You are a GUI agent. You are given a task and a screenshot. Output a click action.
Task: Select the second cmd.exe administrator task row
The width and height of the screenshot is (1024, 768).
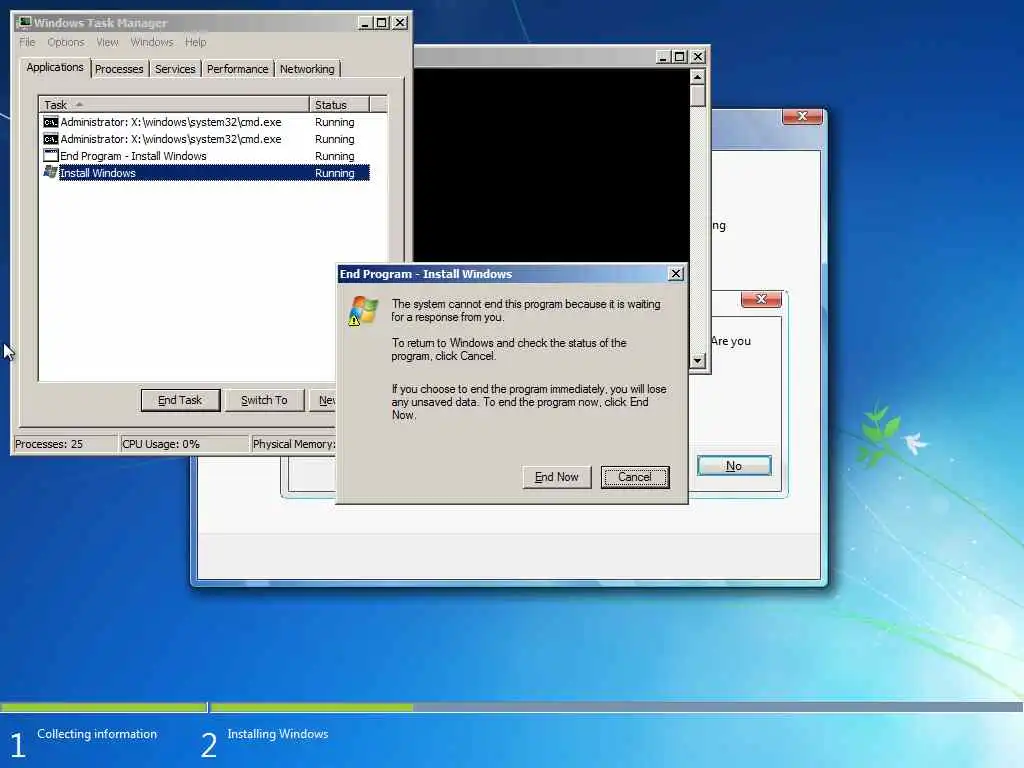point(206,139)
